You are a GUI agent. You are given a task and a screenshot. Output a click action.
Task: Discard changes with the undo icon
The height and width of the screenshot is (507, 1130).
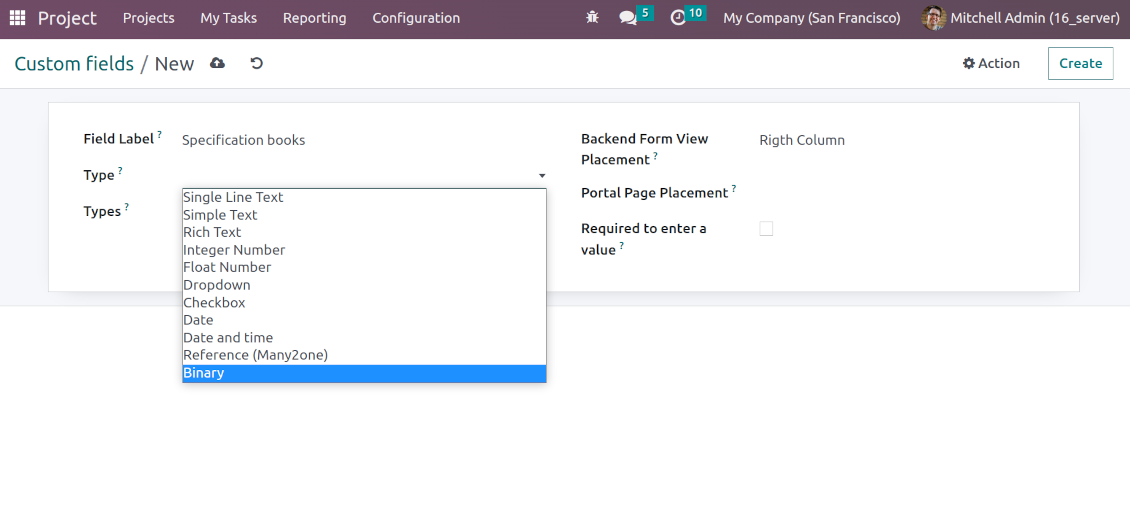pyautogui.click(x=257, y=63)
